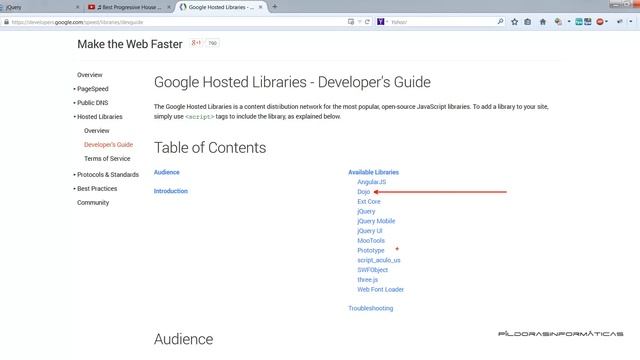Open the jQuery Mobile library link
The height and width of the screenshot is (360, 640).
point(376,221)
